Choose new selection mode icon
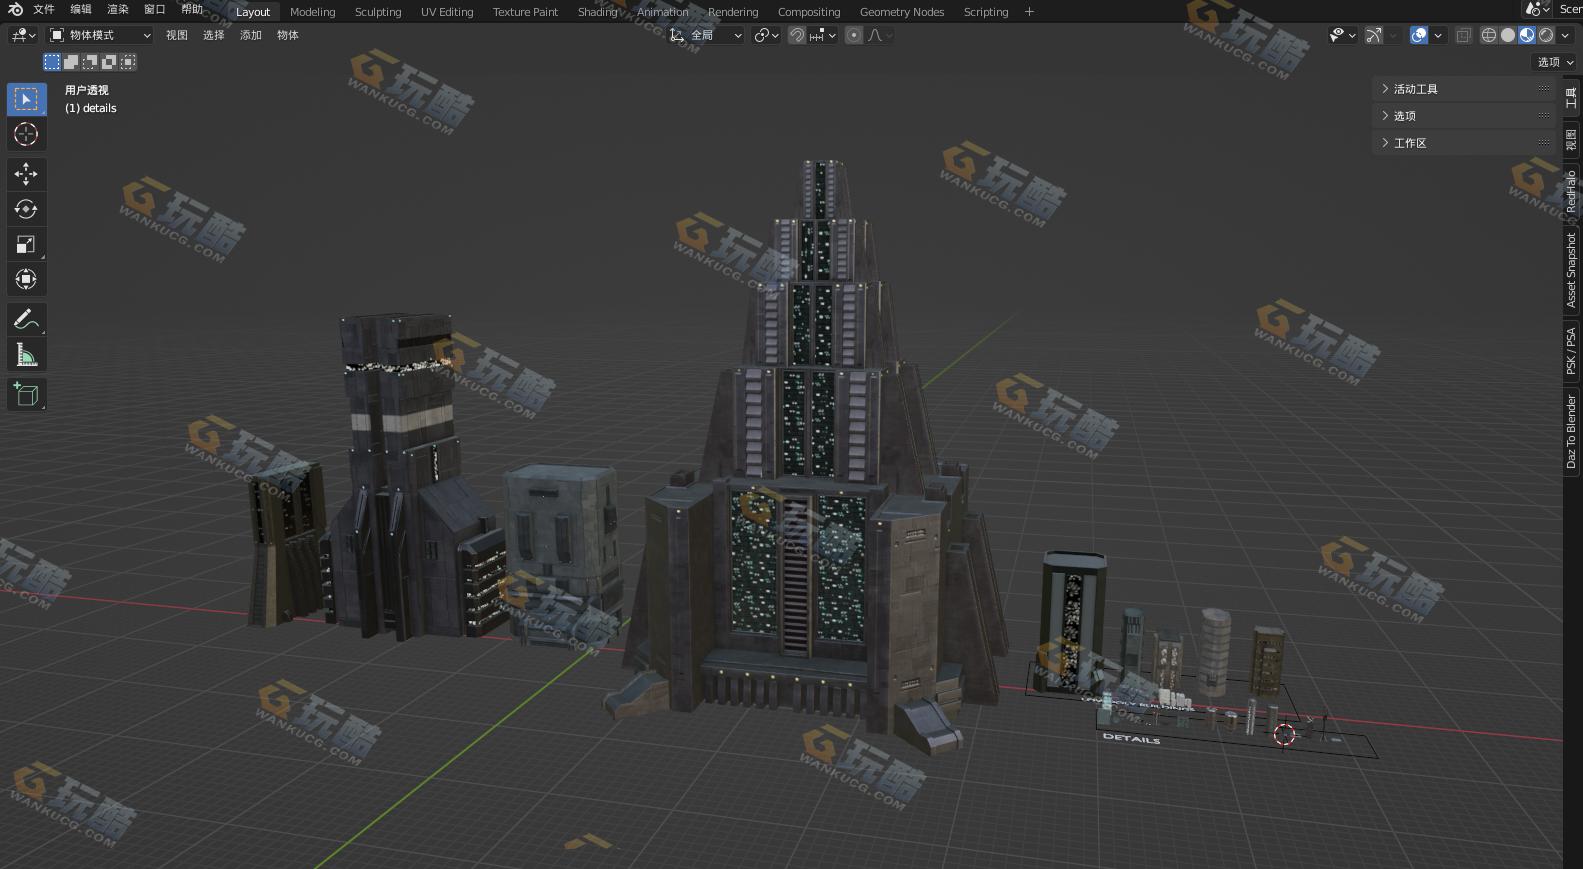This screenshot has height=869, width=1583. click(x=52, y=62)
